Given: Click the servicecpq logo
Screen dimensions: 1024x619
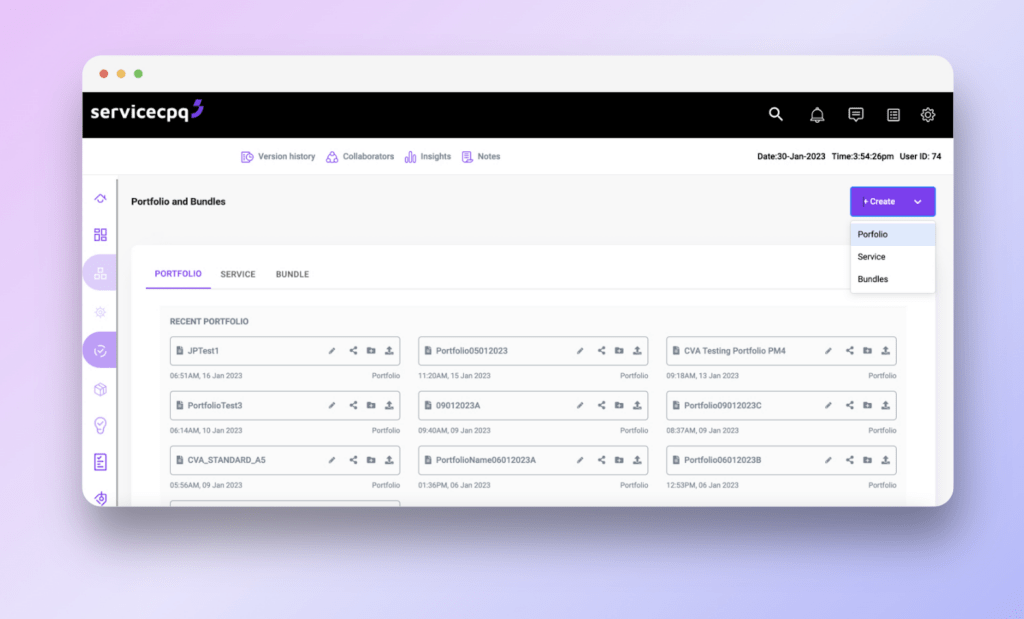Looking at the screenshot, I should (x=147, y=111).
